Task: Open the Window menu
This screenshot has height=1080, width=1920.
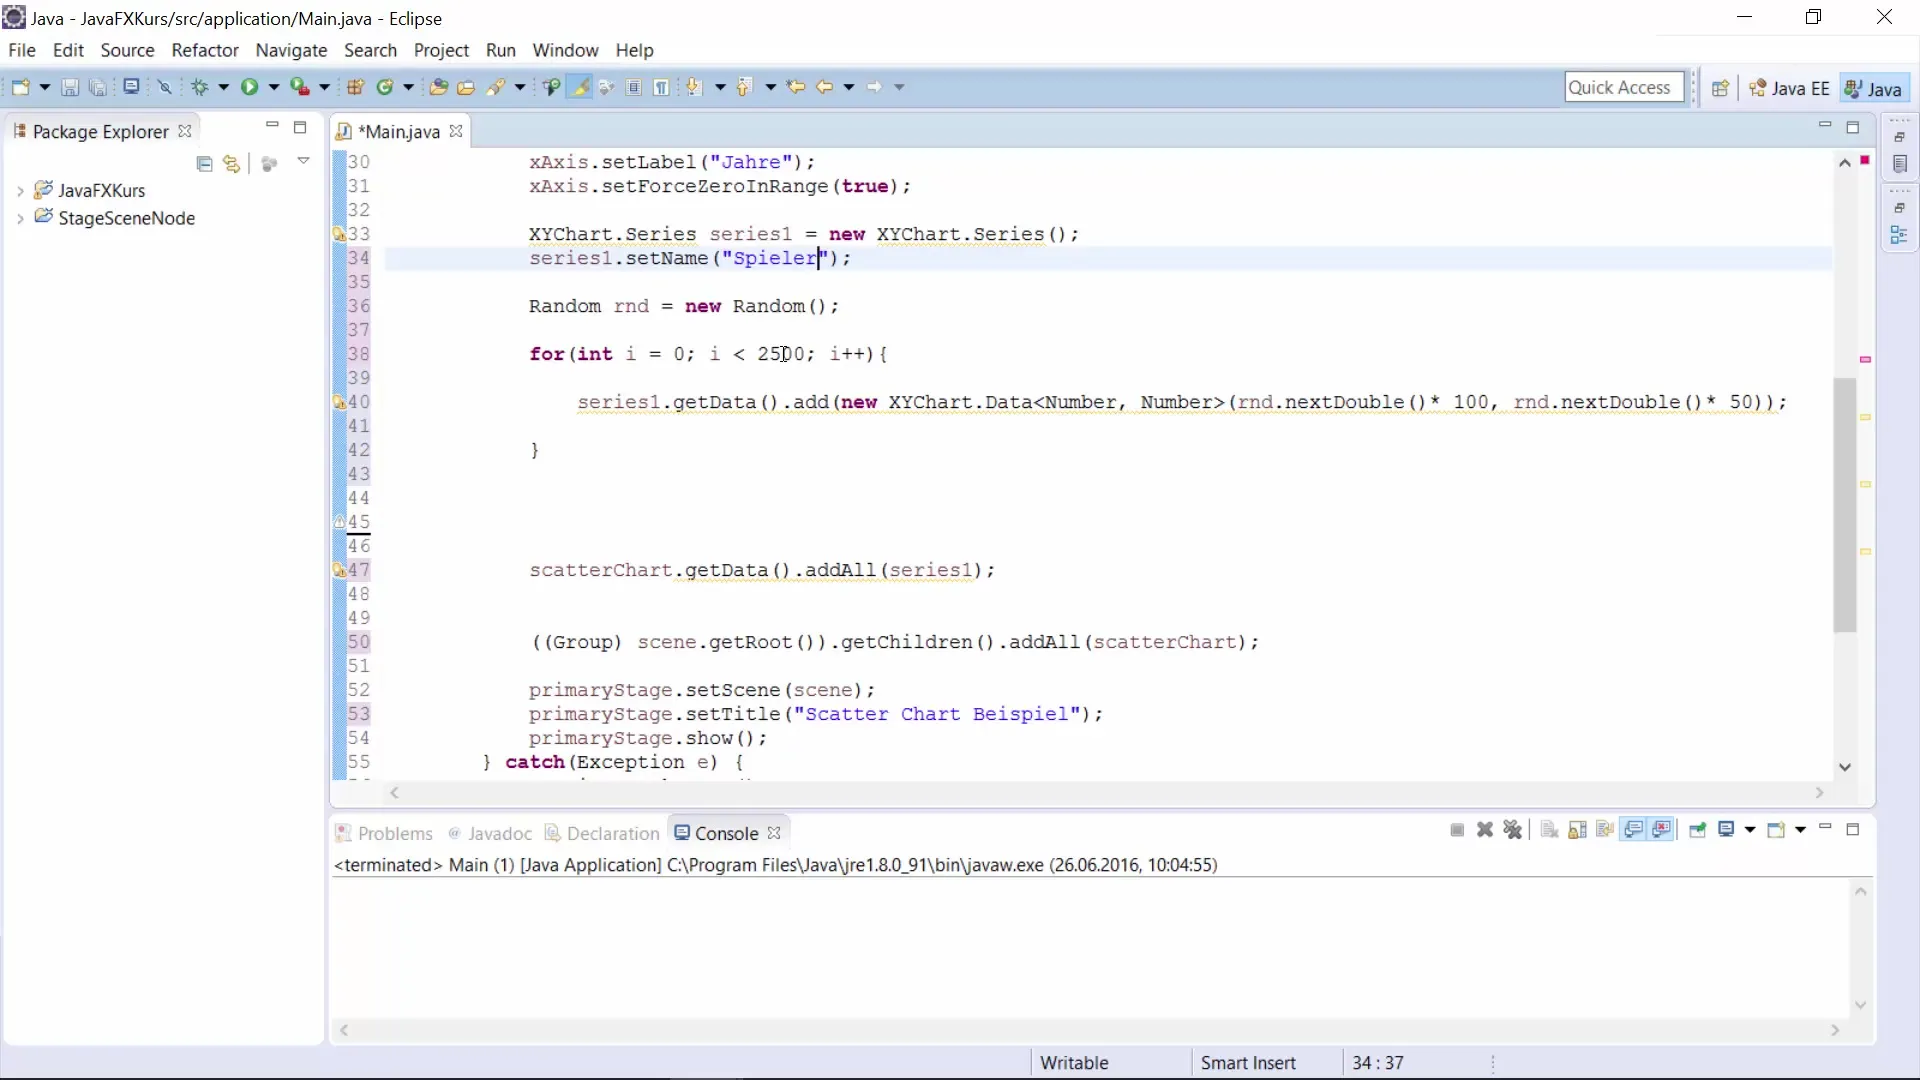Action: 565,50
